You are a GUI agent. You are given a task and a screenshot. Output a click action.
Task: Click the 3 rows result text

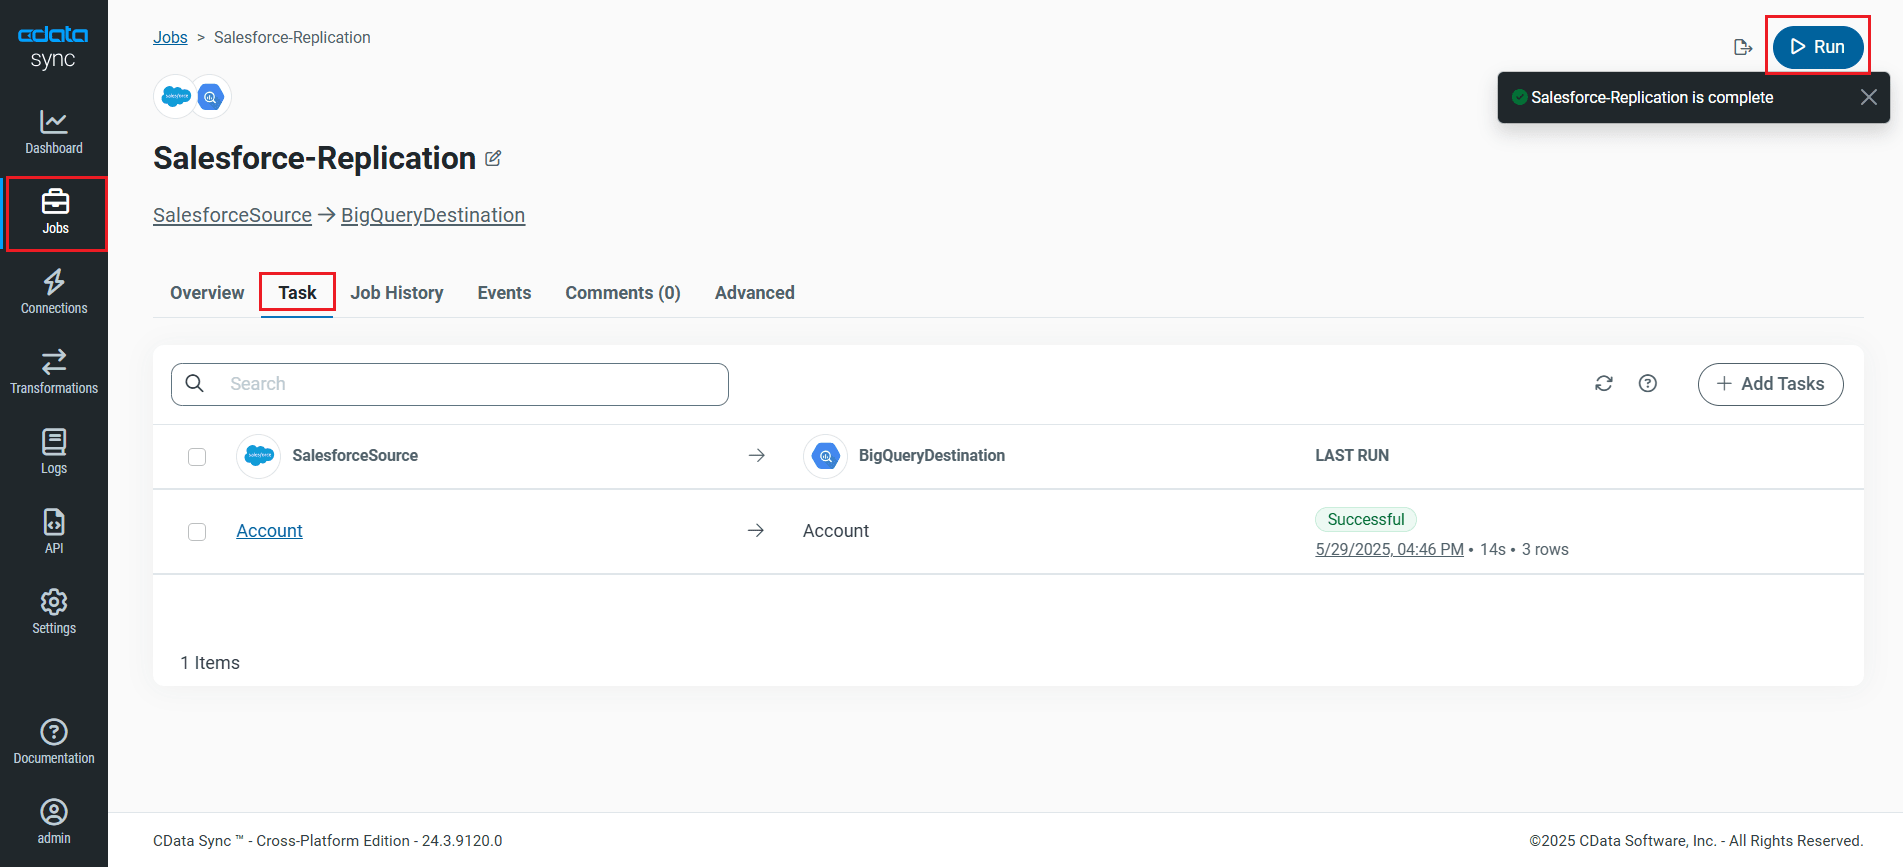[x=1545, y=549]
